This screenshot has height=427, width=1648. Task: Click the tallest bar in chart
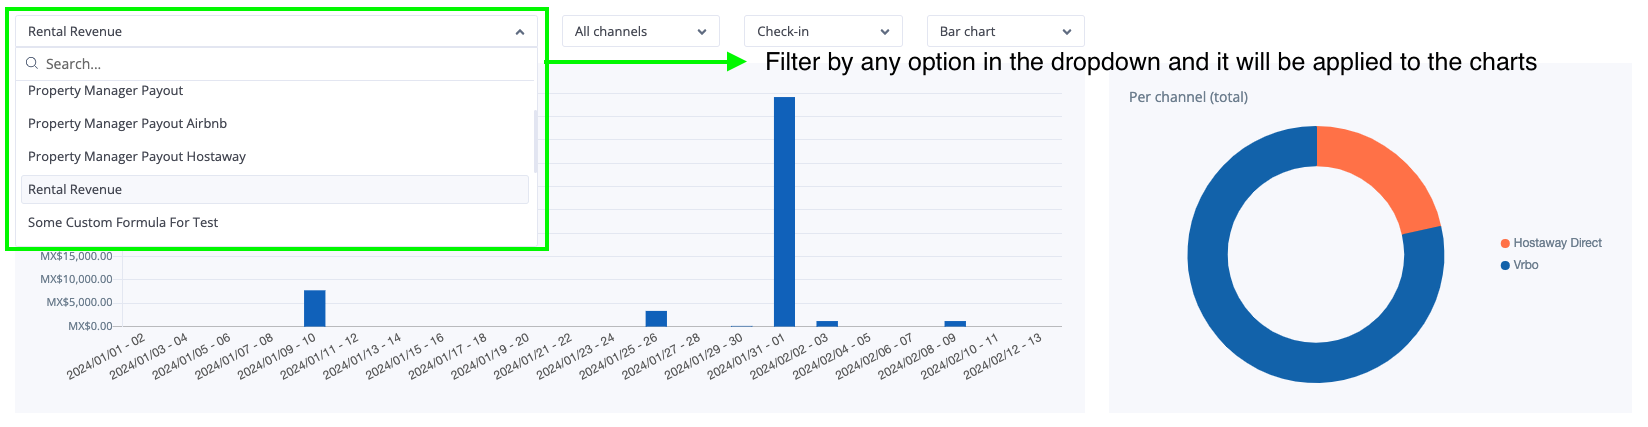click(784, 210)
